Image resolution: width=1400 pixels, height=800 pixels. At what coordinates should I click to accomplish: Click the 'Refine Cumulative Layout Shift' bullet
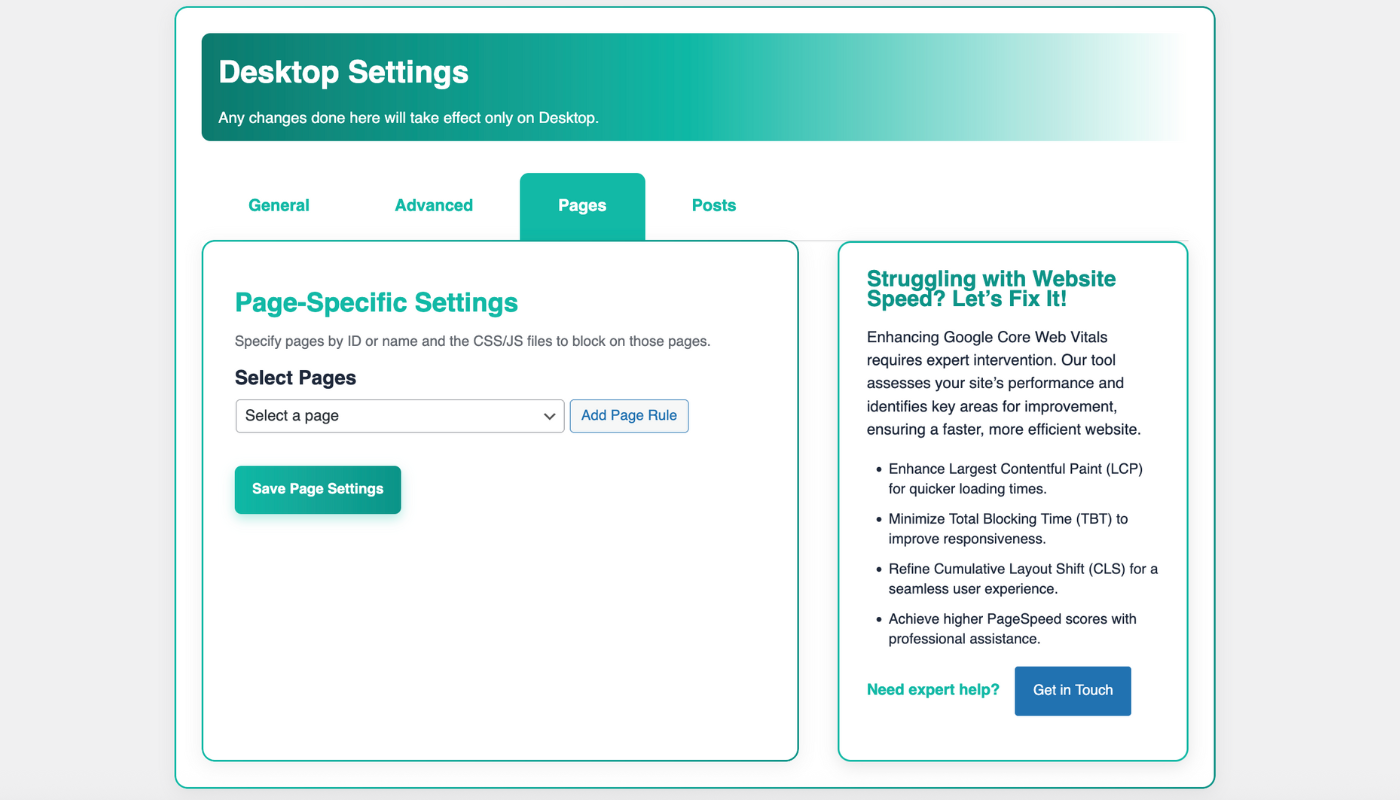point(1023,579)
